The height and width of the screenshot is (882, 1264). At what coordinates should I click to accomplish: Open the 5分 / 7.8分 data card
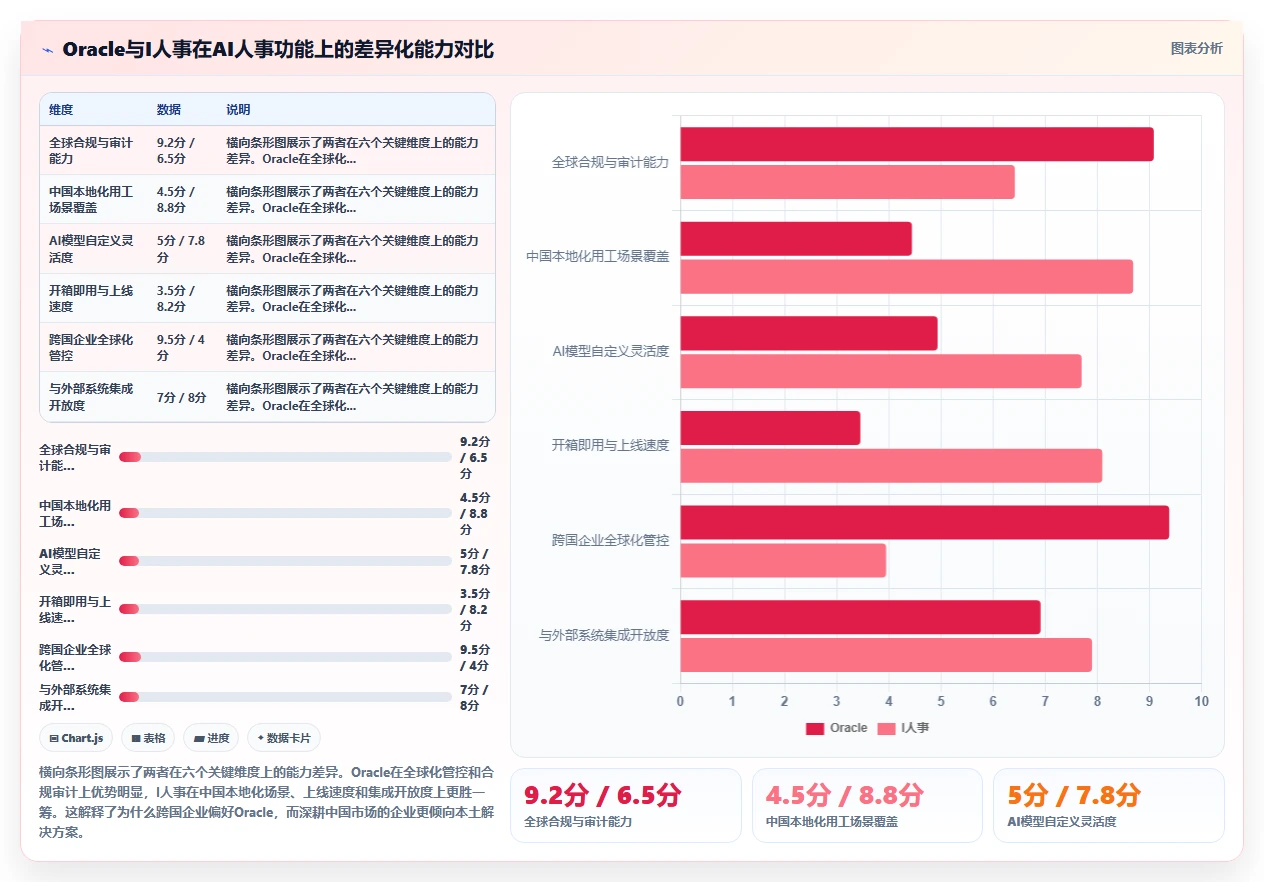[1108, 805]
